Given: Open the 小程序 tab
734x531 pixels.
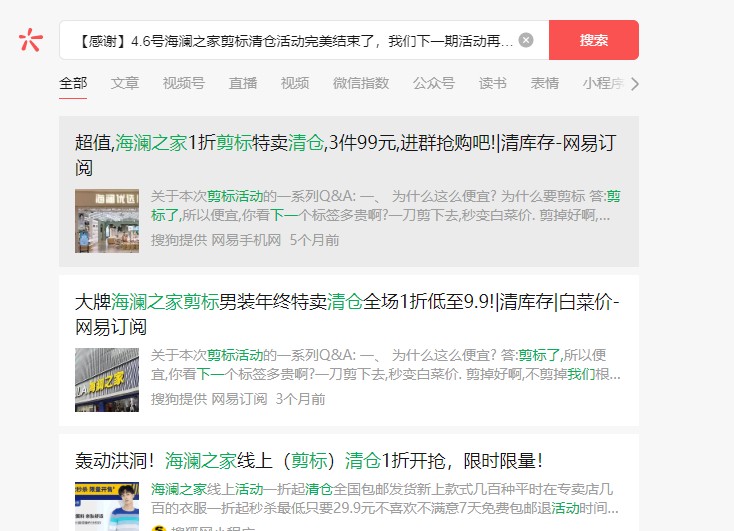Looking at the screenshot, I should tap(603, 83).
